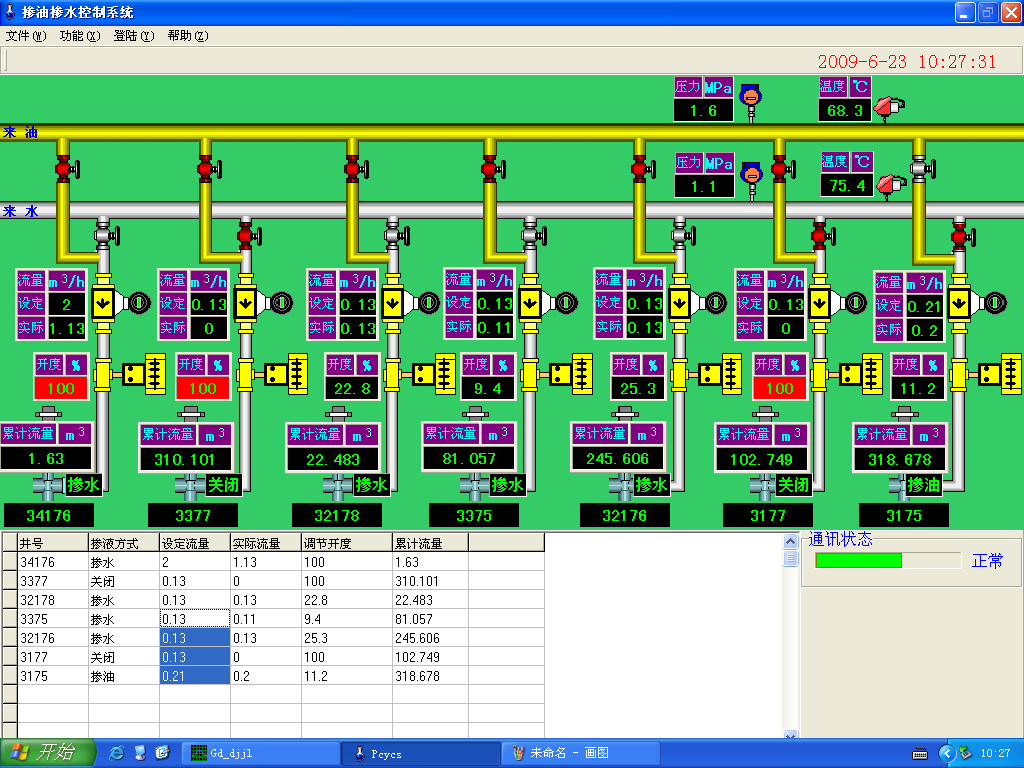Select the flow meter icon of well 32176
This screenshot has width=1024, height=768.
(x=697, y=302)
